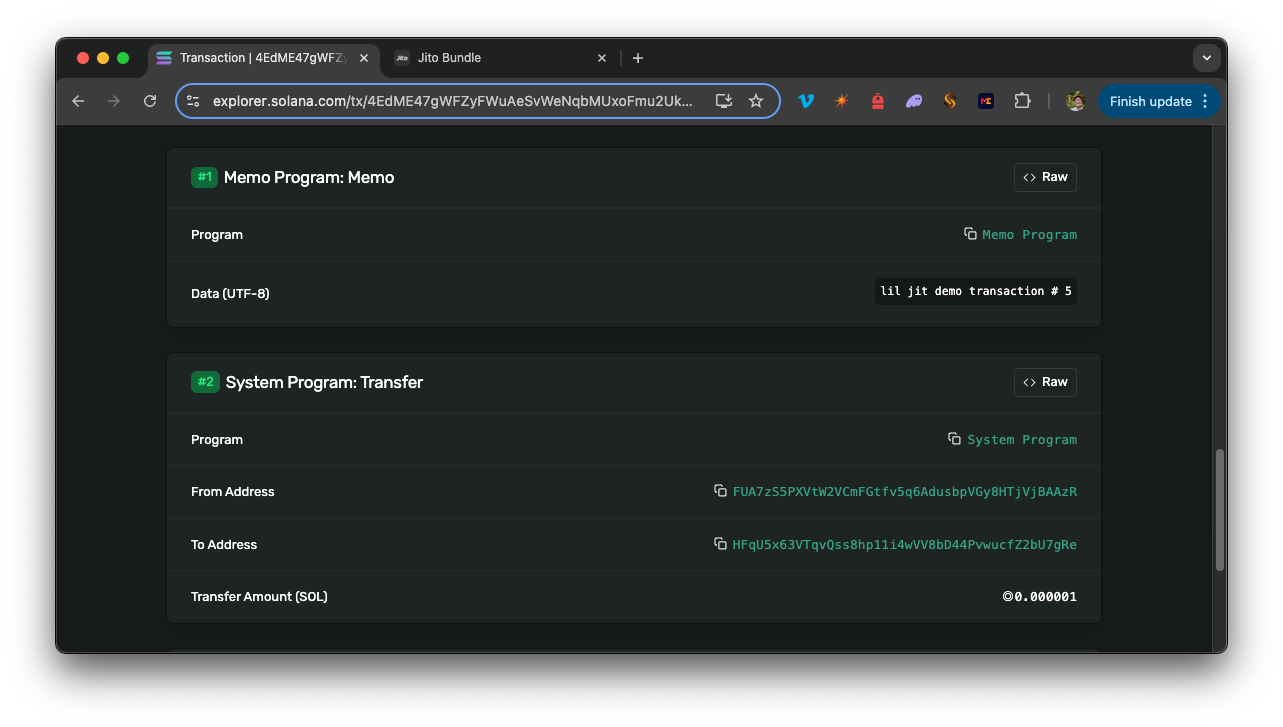Click the lil jit demo transaction memo data
The width and height of the screenshot is (1283, 727).
(x=976, y=291)
